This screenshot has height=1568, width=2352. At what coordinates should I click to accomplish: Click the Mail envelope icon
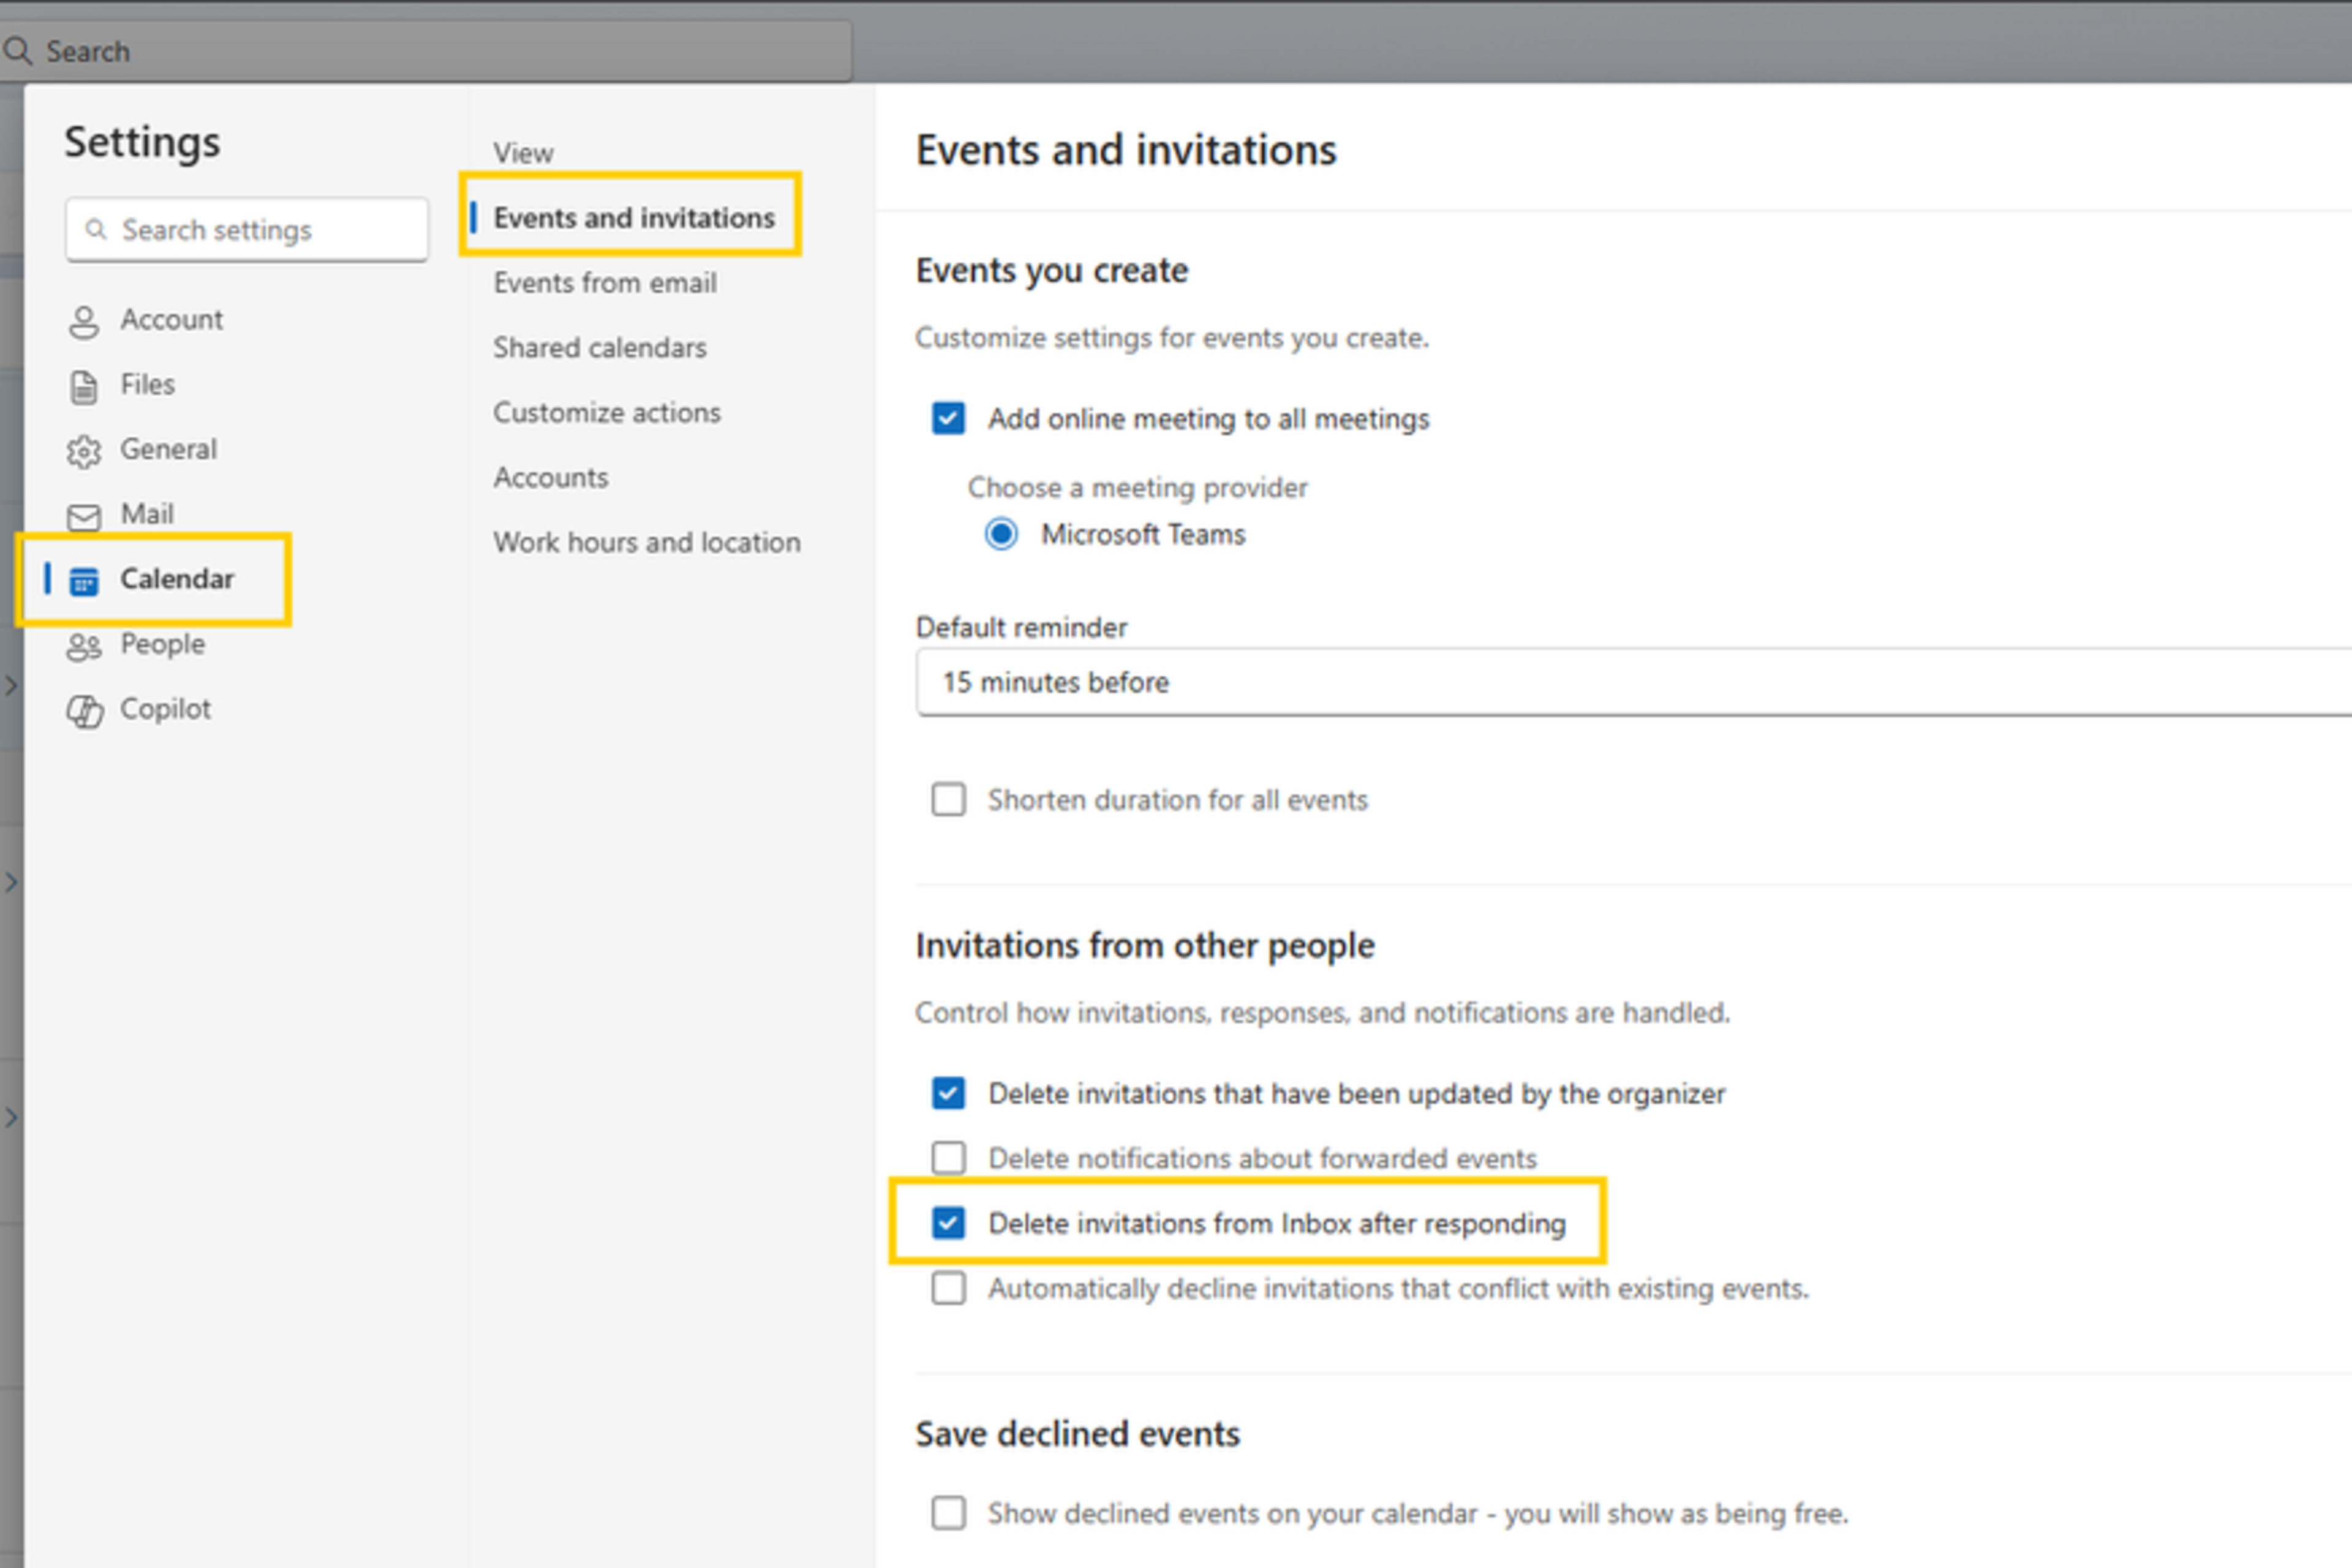click(84, 517)
